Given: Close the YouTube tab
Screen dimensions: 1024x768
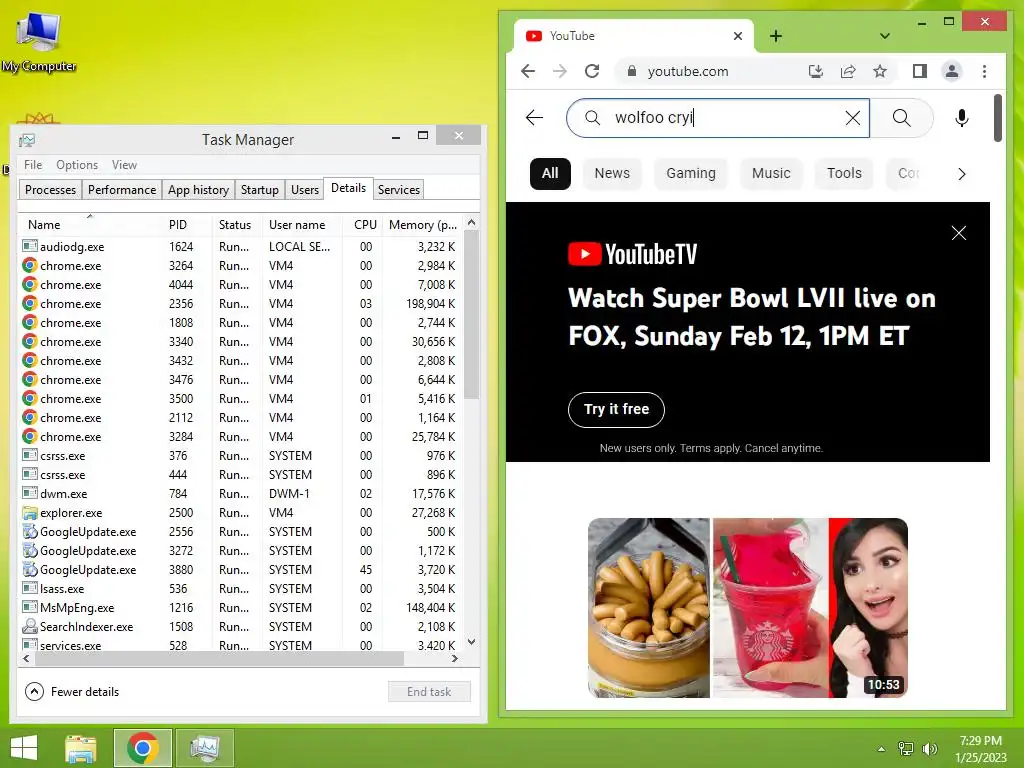Looking at the screenshot, I should tap(738, 36).
